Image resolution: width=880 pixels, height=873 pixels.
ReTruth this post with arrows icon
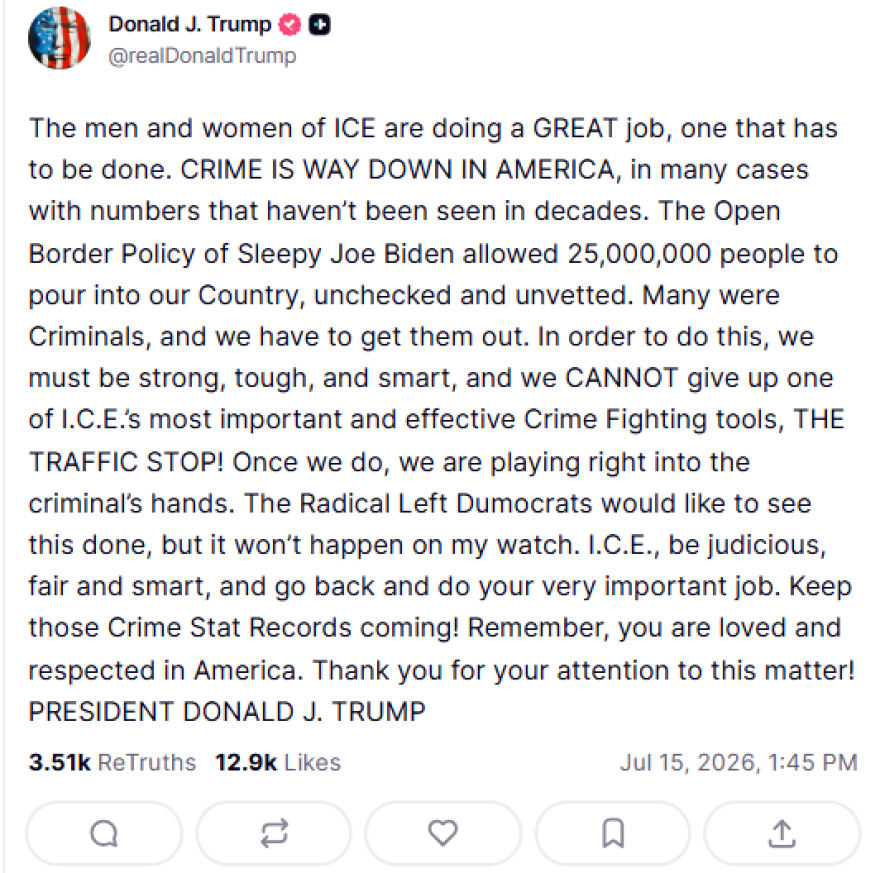click(274, 833)
